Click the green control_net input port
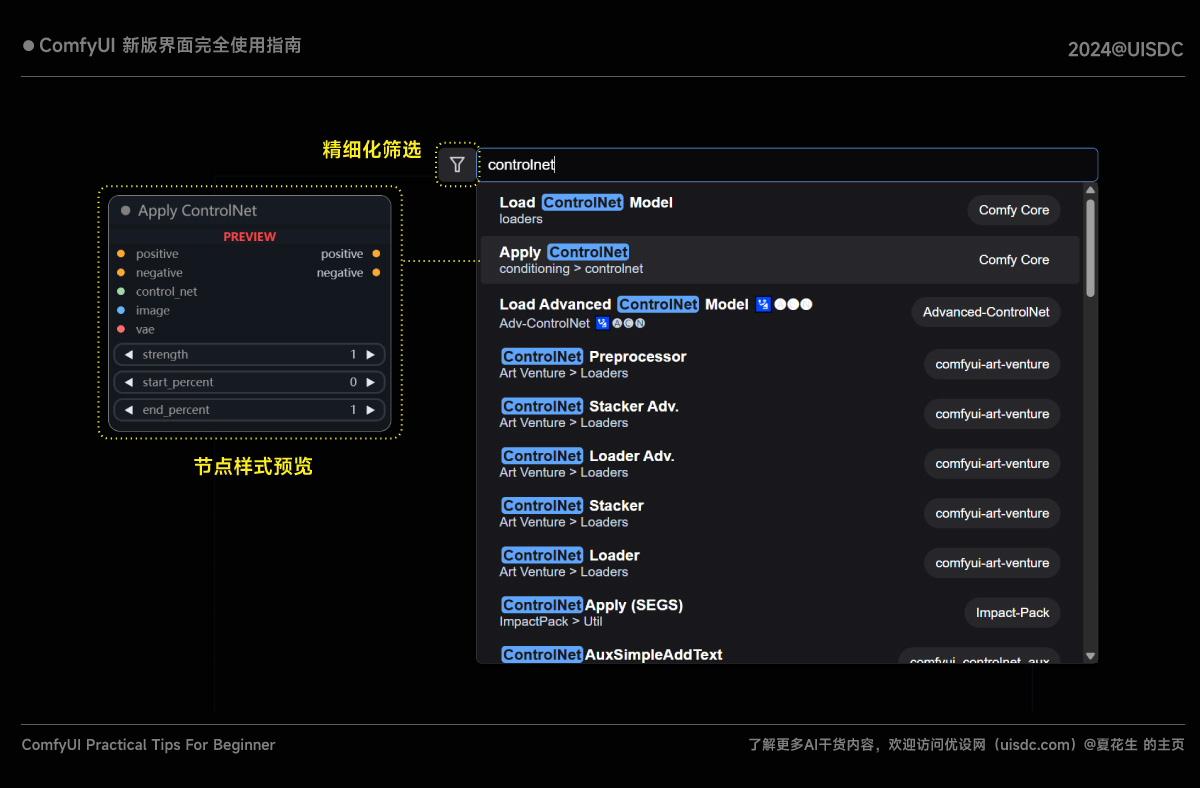 pos(121,291)
